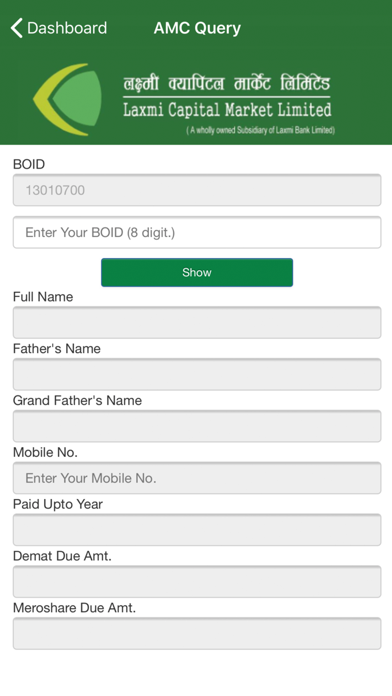
Task: Select the Full Name field
Action: coord(197,322)
